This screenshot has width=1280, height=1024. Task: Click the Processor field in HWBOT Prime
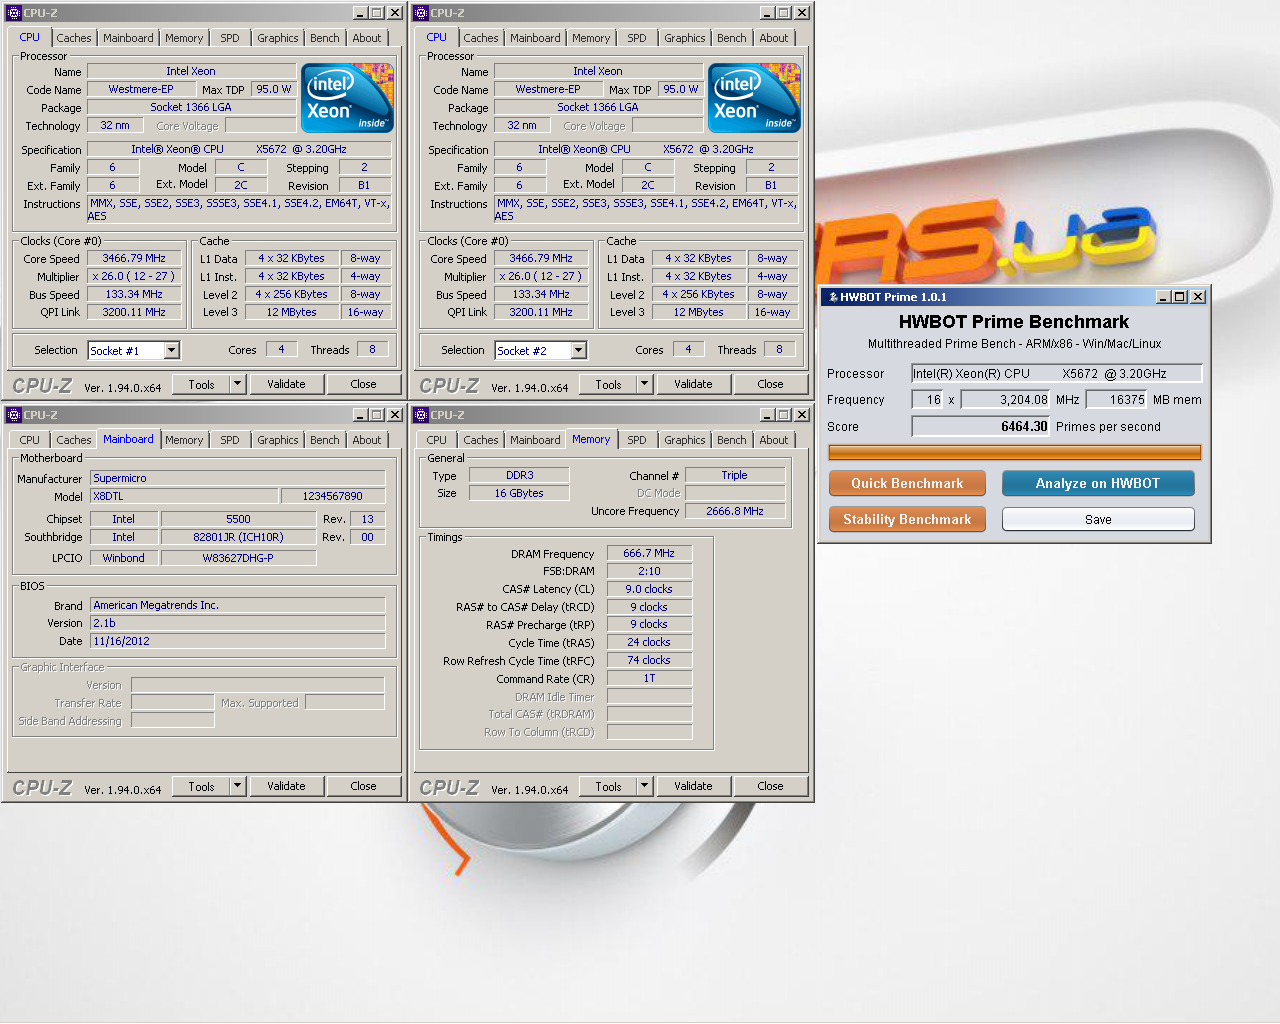(1056, 374)
